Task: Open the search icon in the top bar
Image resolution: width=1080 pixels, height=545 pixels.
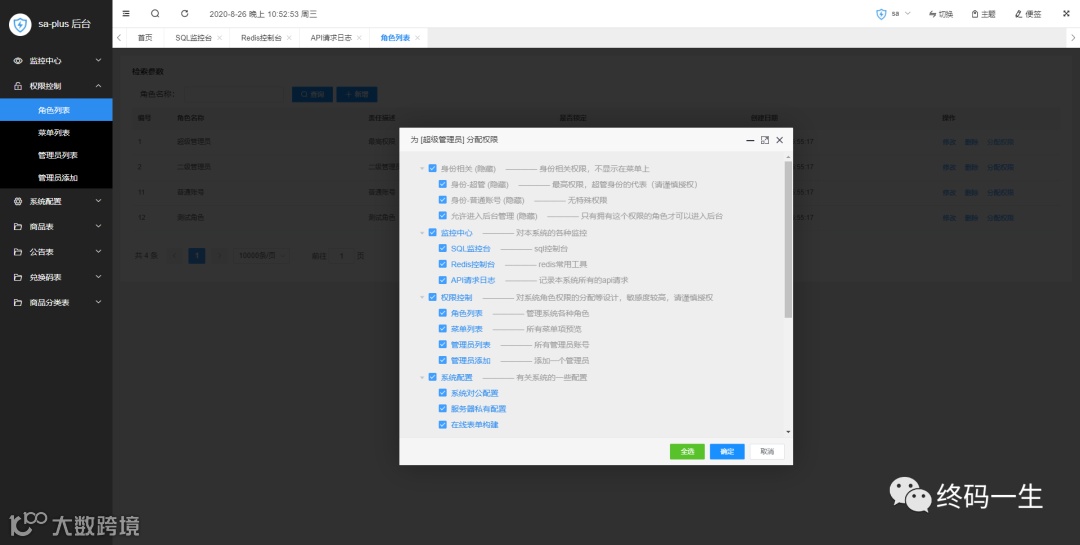Action: pyautogui.click(x=155, y=14)
